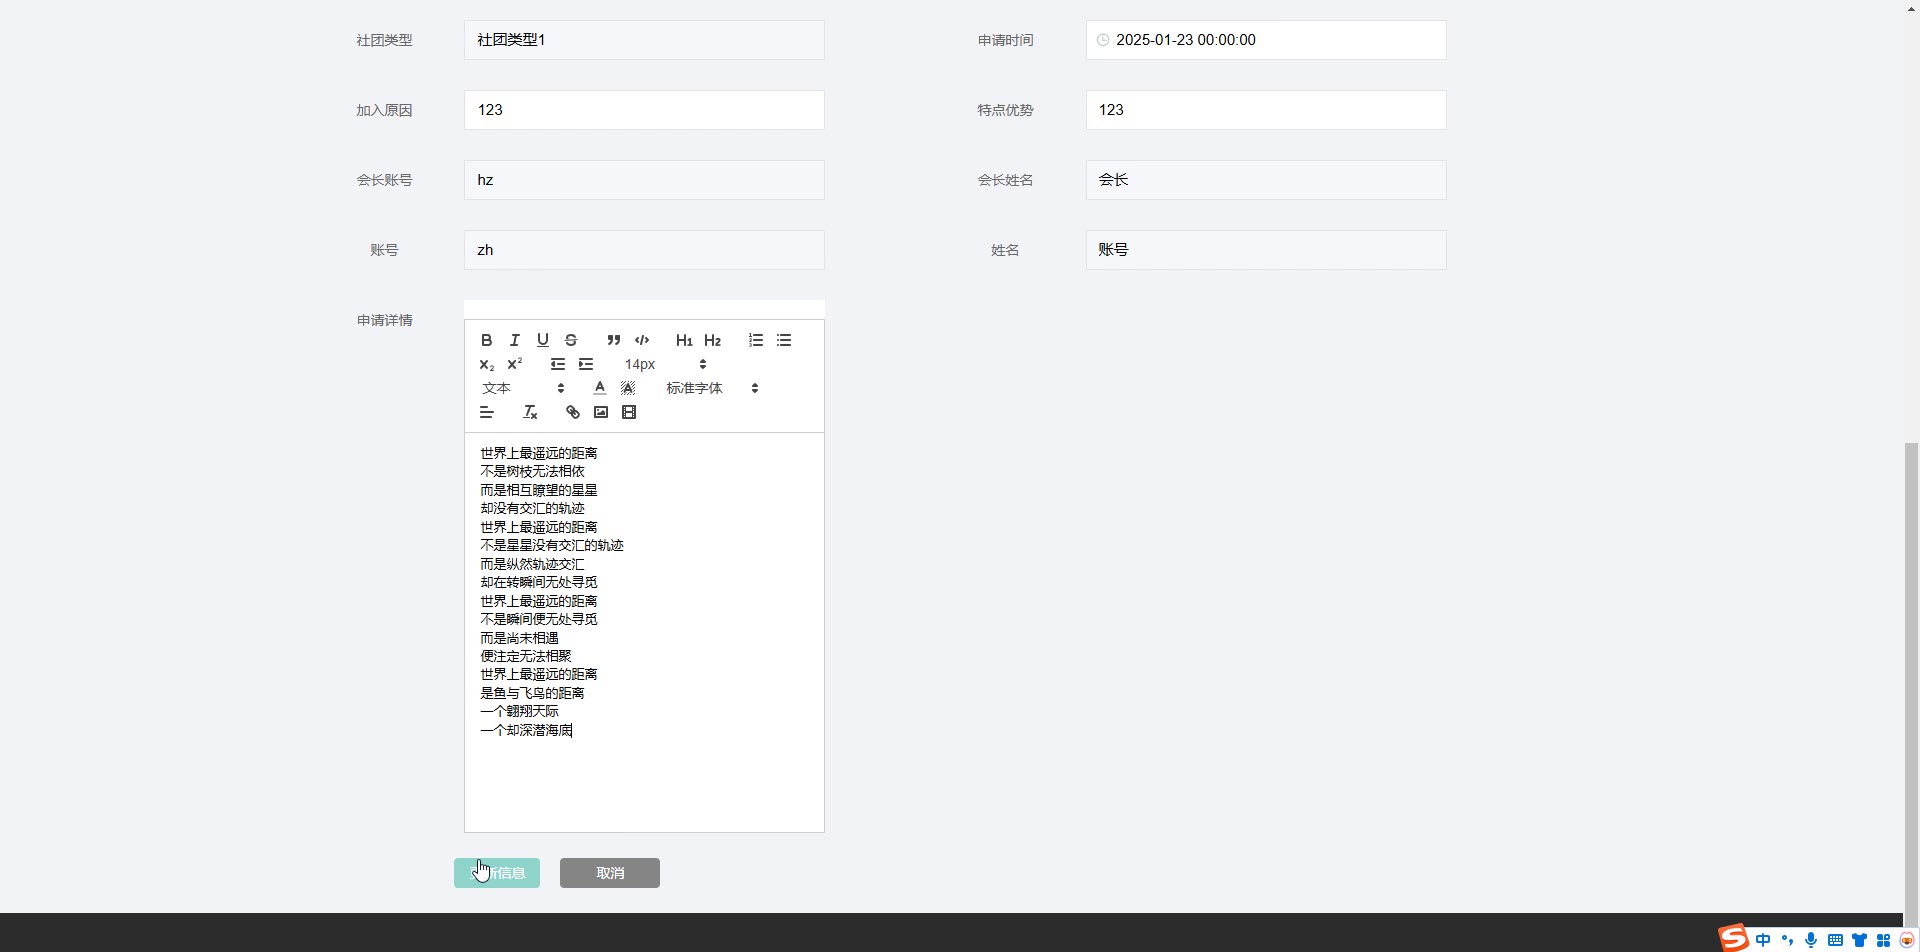Focus the 加入原因 input field
Screen dimensions: 1920x952
point(644,110)
